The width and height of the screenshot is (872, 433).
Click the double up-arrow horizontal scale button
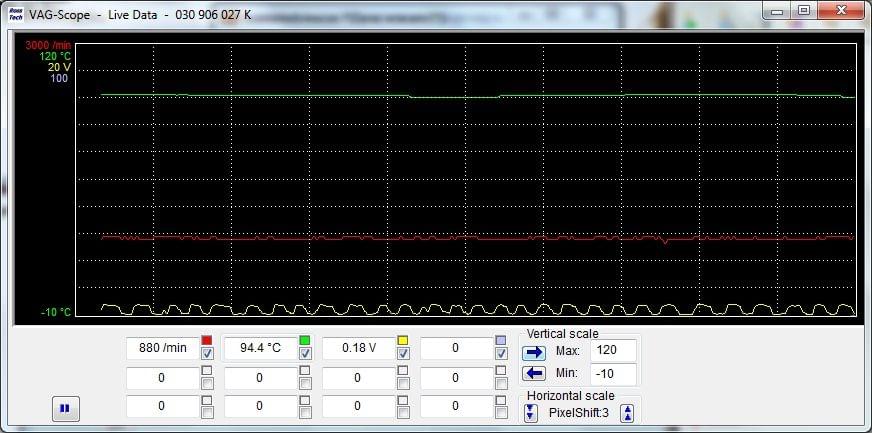tap(628, 413)
